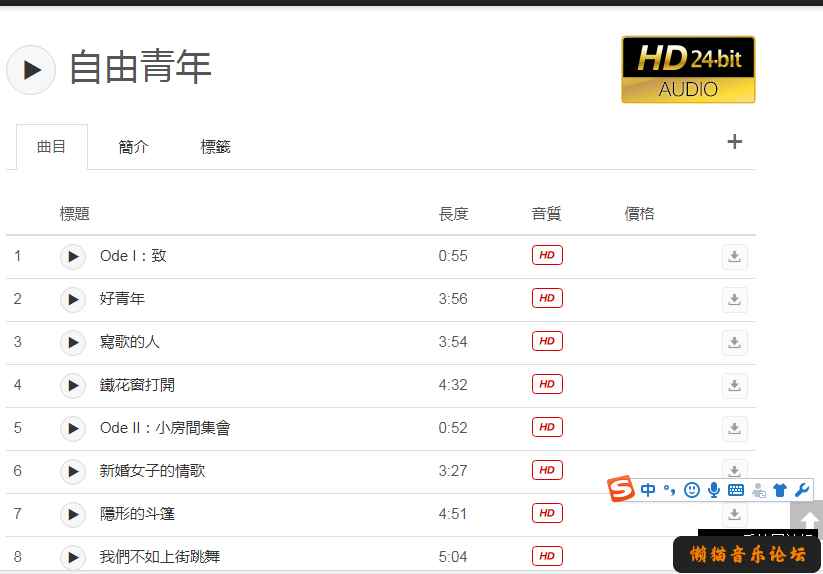This screenshot has width=823, height=574.
Task: Play track 1 Ode I：致
Action: point(73,256)
